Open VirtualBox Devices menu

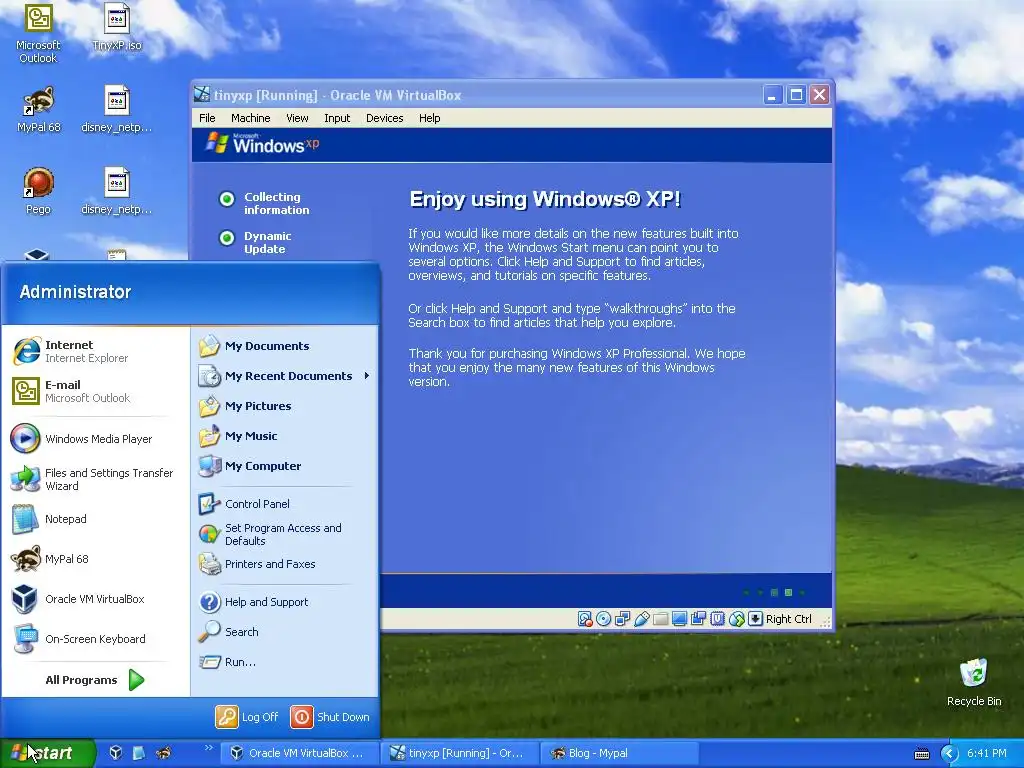click(385, 118)
